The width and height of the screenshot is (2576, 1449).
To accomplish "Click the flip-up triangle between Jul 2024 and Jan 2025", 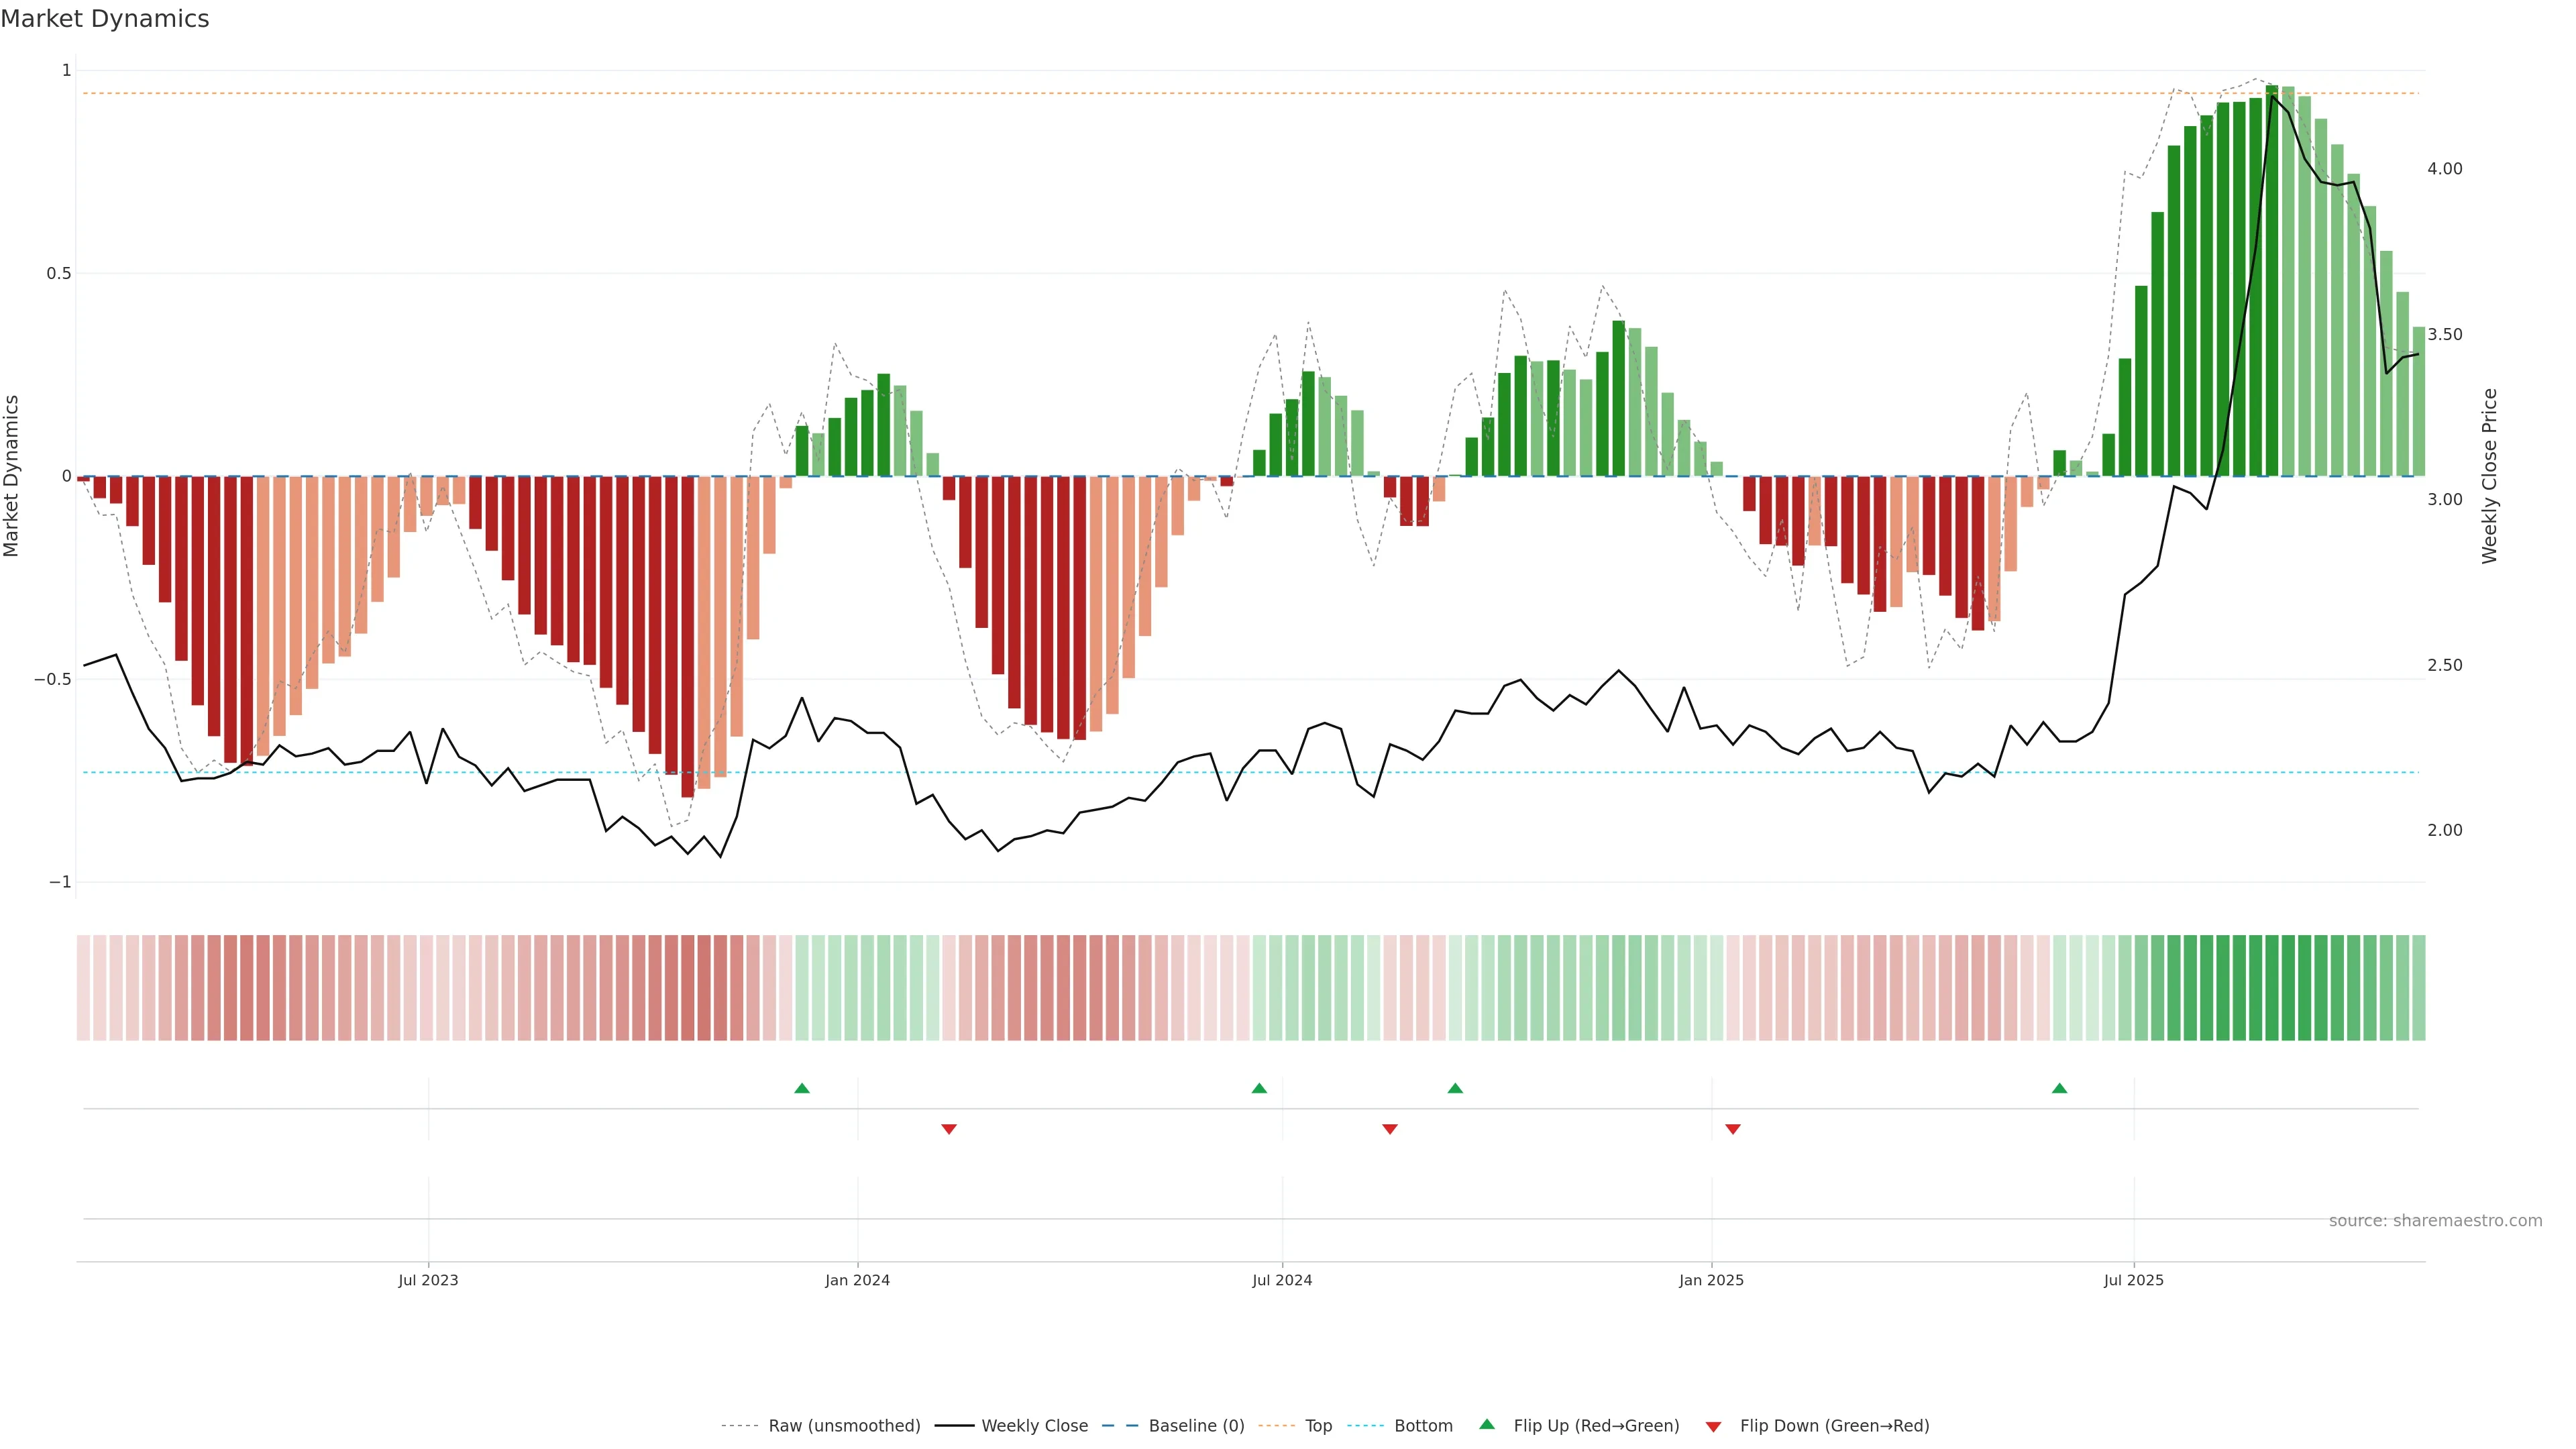I will click(x=1455, y=1088).
